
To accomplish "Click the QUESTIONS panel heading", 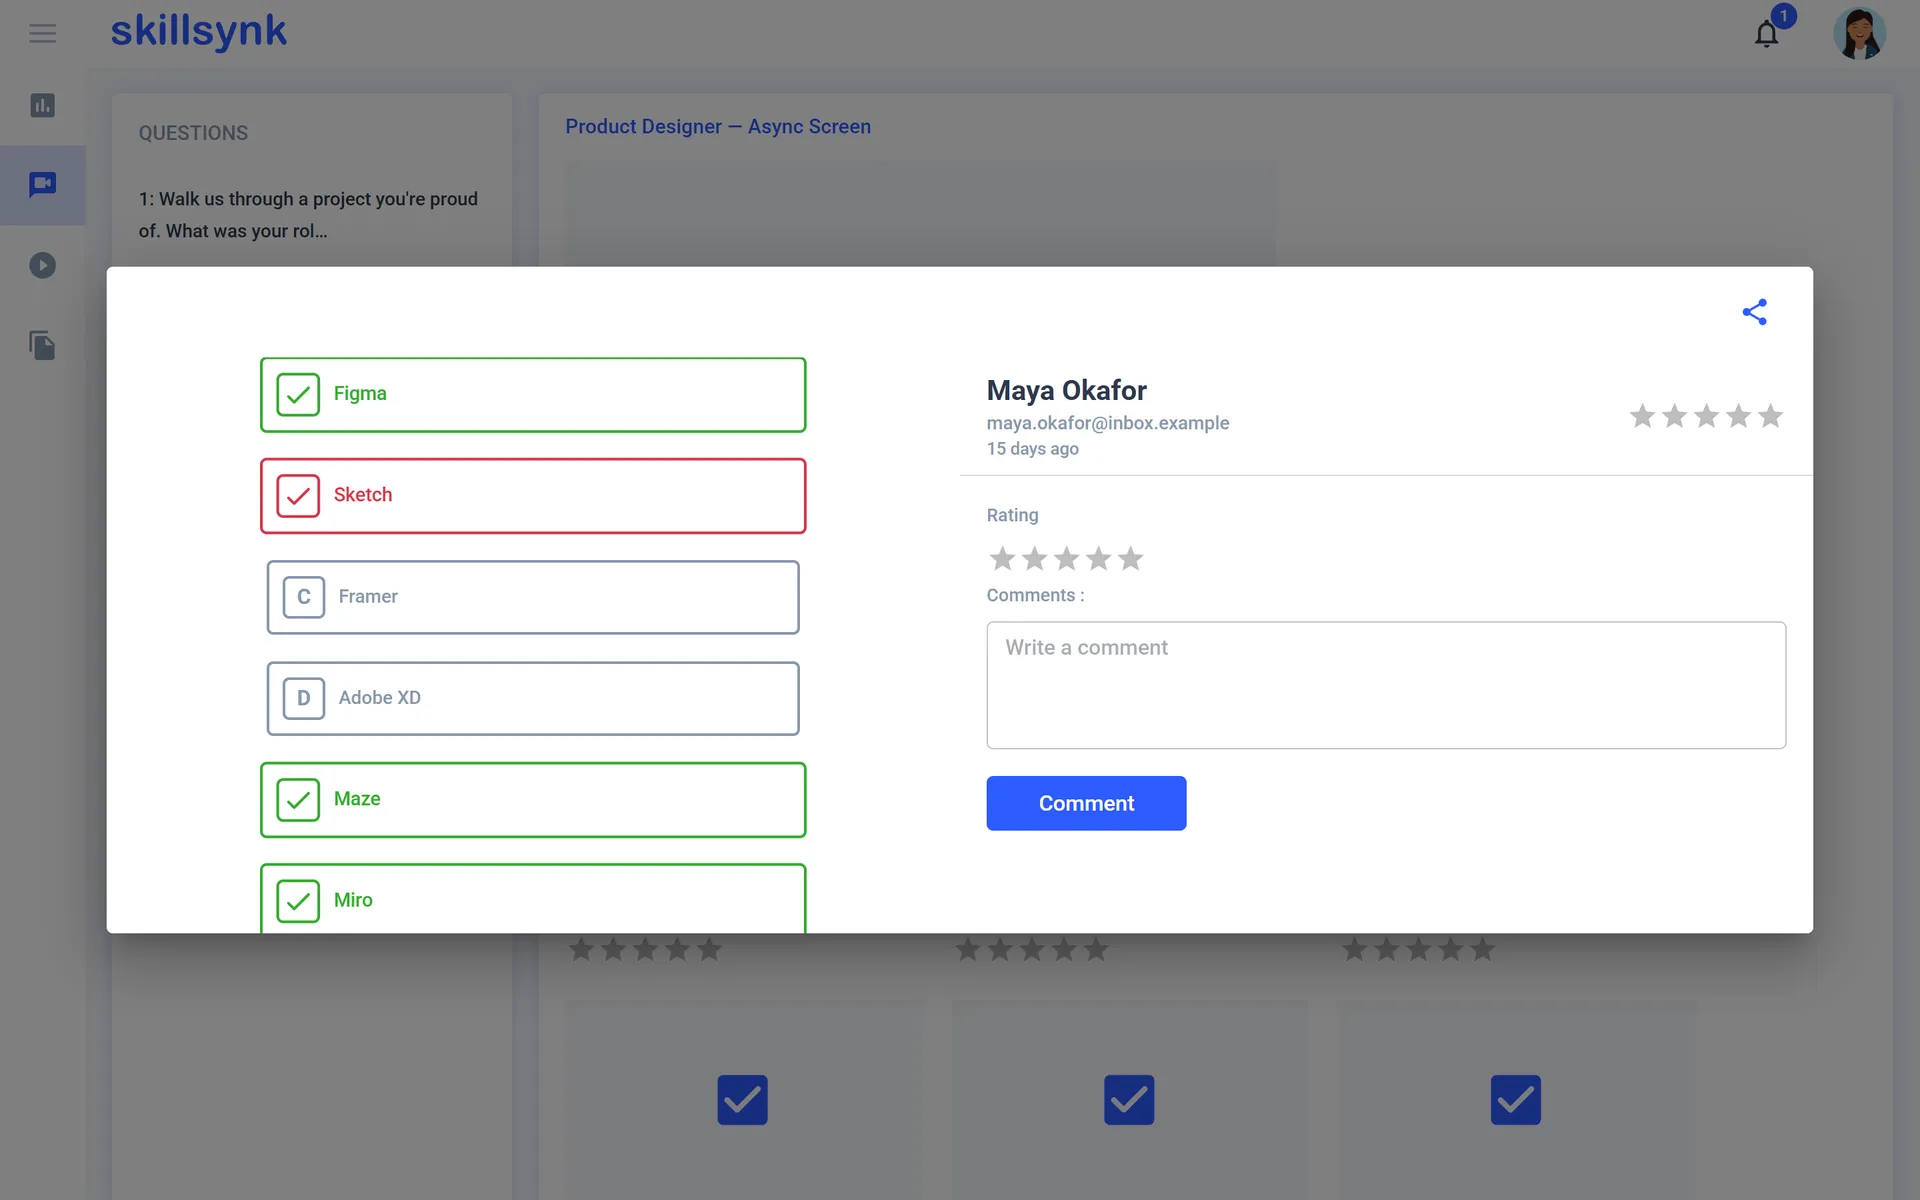I will (x=193, y=133).
